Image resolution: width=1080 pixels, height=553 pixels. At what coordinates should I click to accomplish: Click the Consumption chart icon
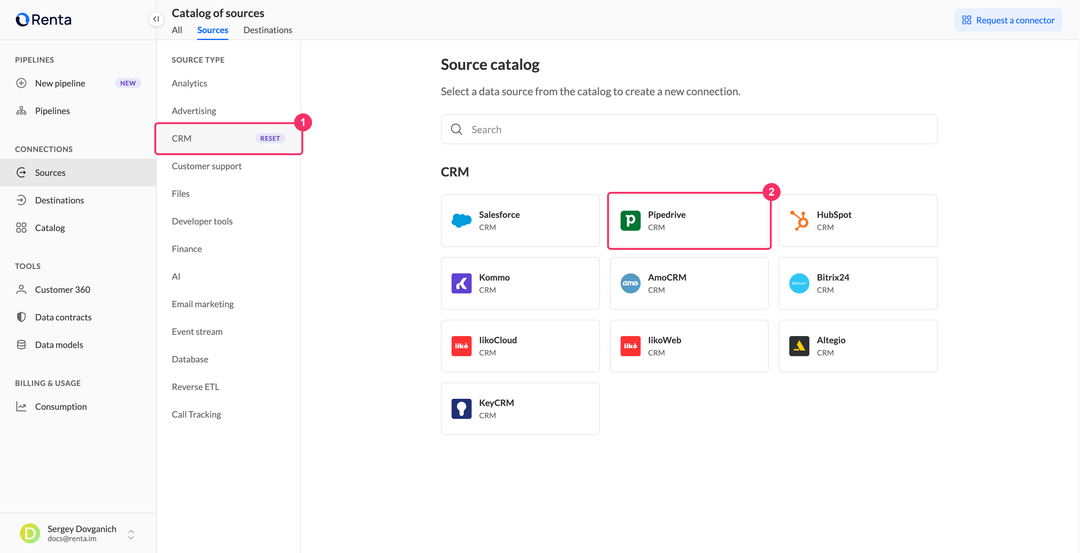tap(21, 407)
